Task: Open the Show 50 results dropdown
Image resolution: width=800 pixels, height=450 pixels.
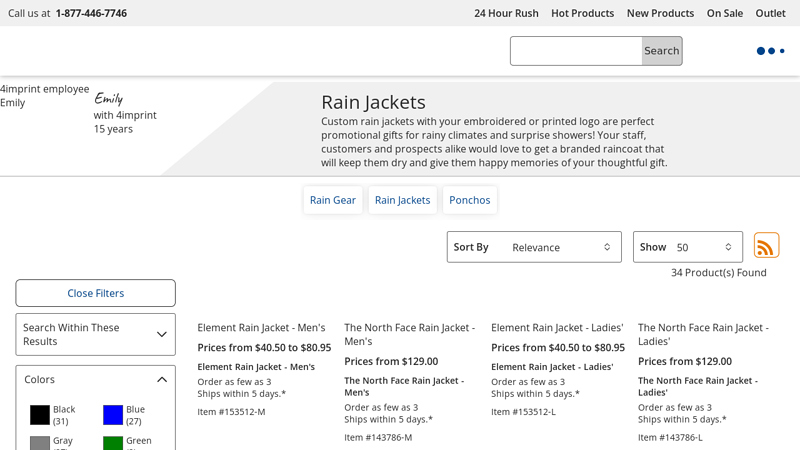Action: (x=688, y=247)
